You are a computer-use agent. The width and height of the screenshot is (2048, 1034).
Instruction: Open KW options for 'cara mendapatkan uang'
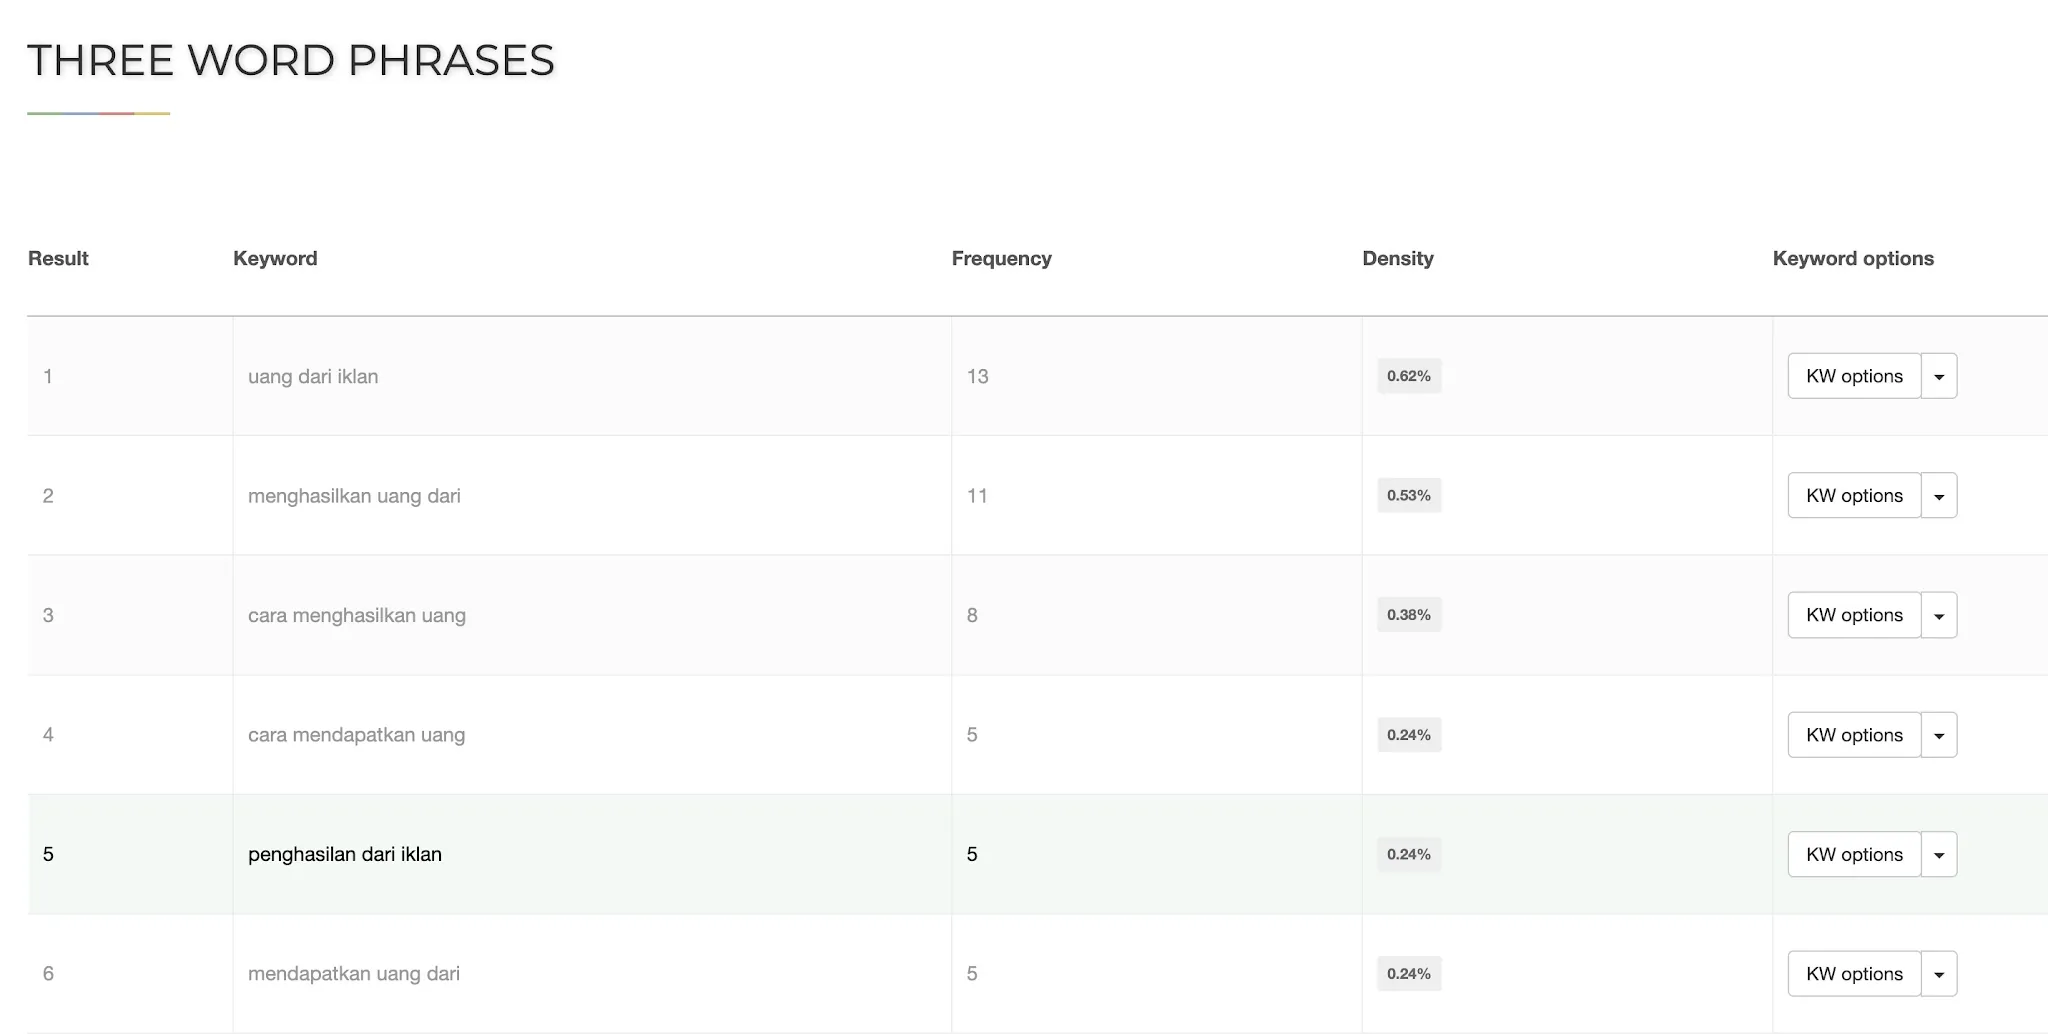tap(1854, 735)
